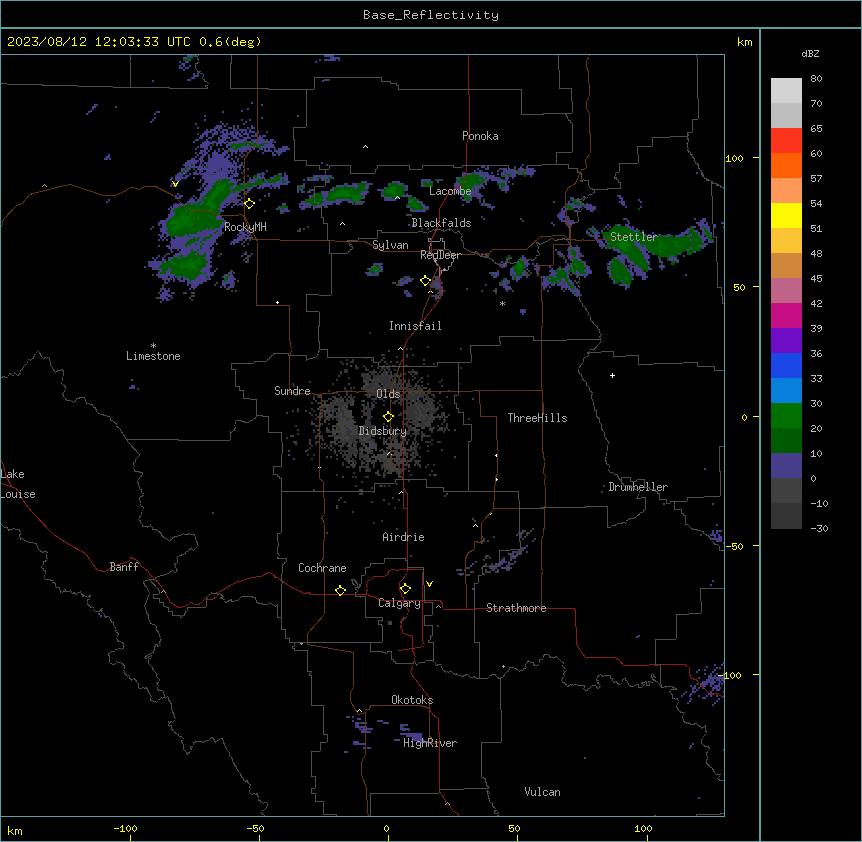The height and width of the screenshot is (842, 862).
Task: Click the Ponoka town label
Action: pyautogui.click(x=480, y=136)
